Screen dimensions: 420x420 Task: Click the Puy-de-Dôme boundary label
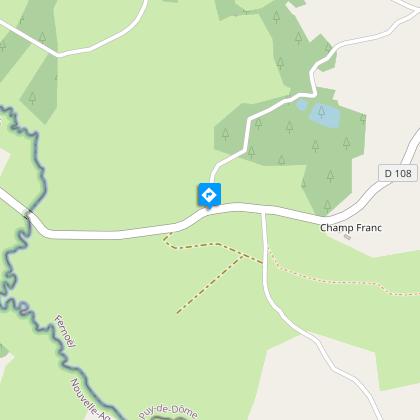point(169,411)
